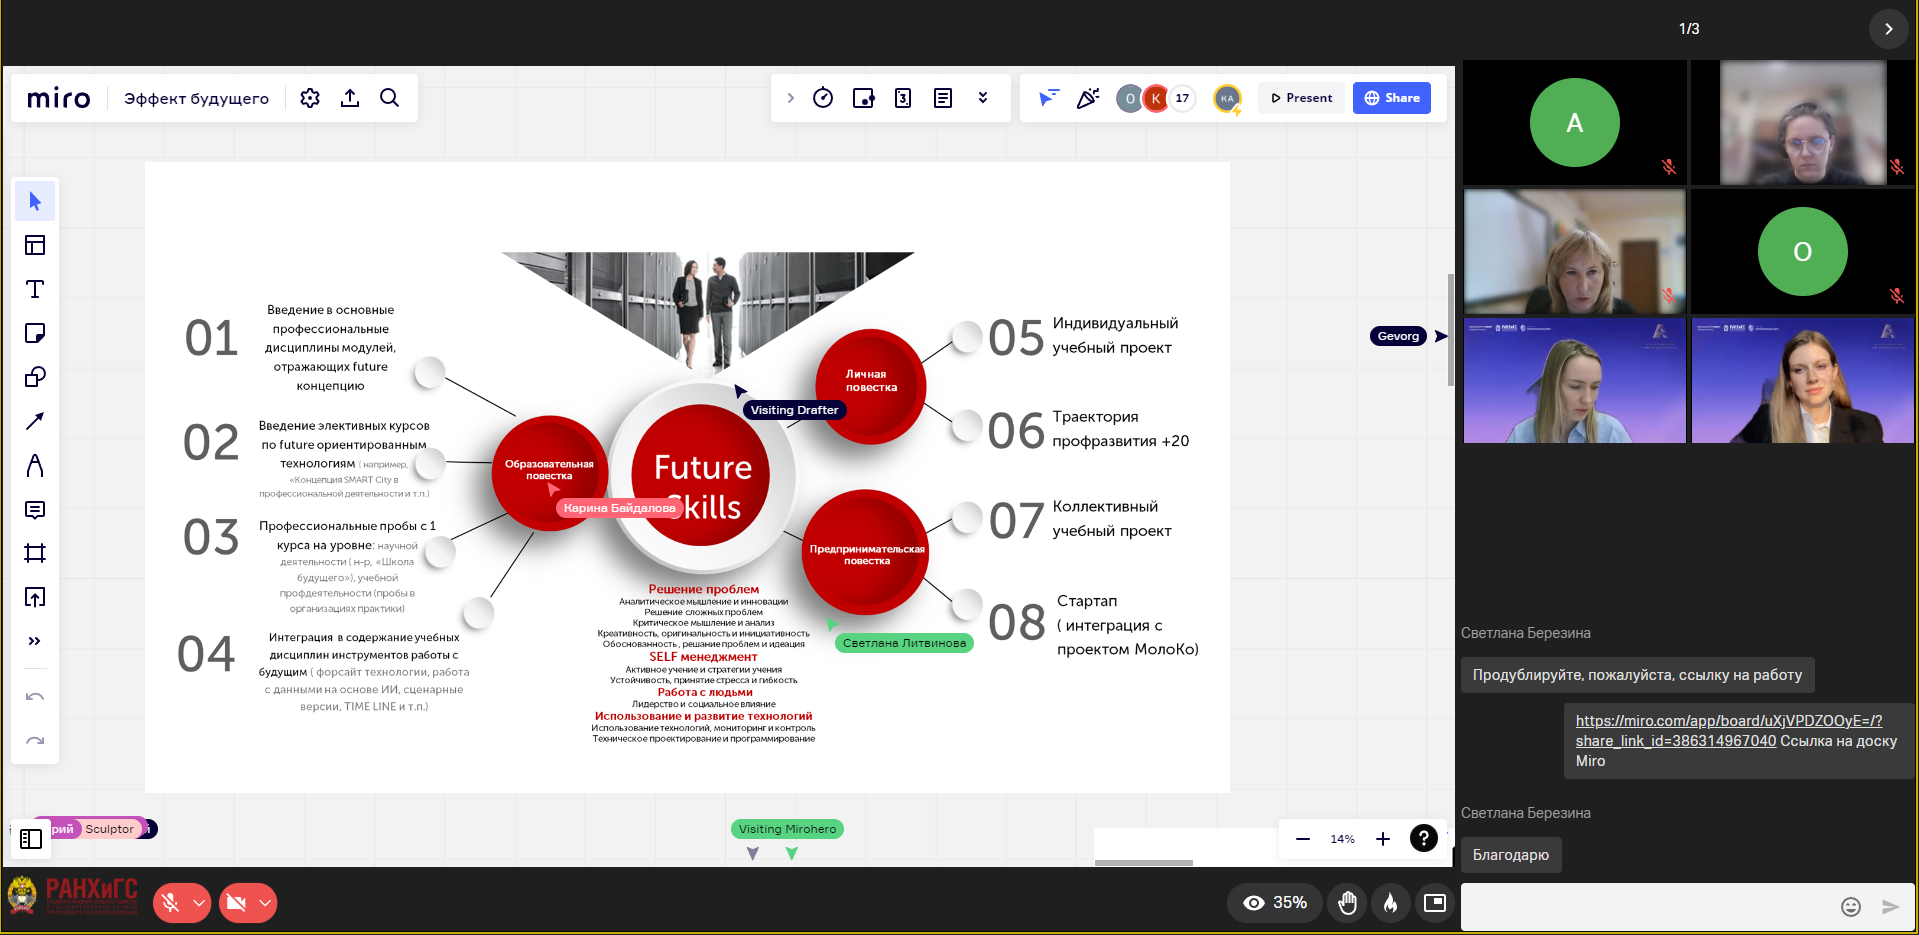This screenshot has height=935, width=1919.
Task: Open the timer in top toolbar
Action: click(x=823, y=98)
